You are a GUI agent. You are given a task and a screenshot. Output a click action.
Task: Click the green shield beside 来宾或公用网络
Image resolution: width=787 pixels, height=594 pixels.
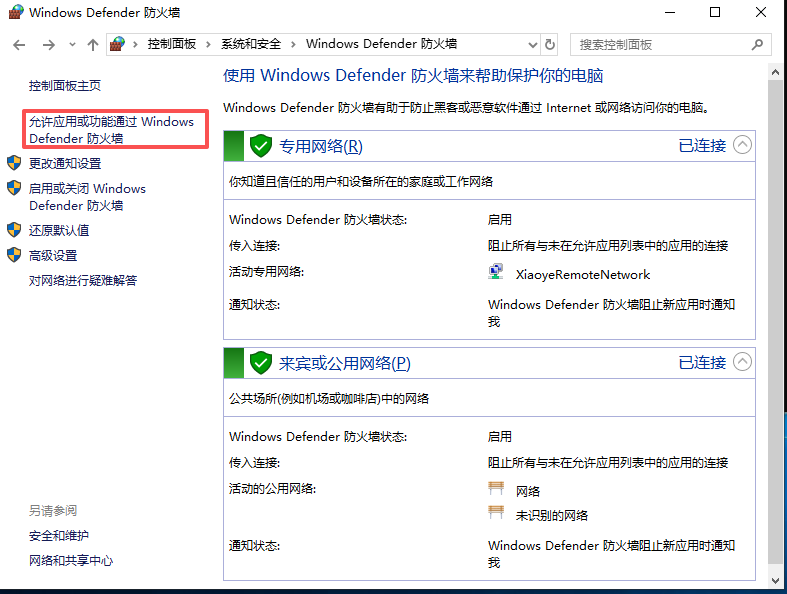tap(261, 362)
